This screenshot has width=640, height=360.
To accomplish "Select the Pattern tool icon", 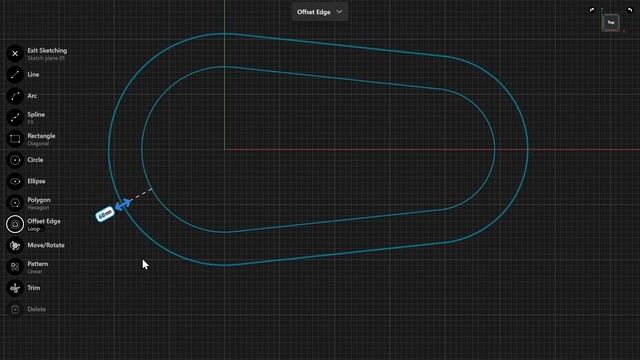I will point(15,267).
